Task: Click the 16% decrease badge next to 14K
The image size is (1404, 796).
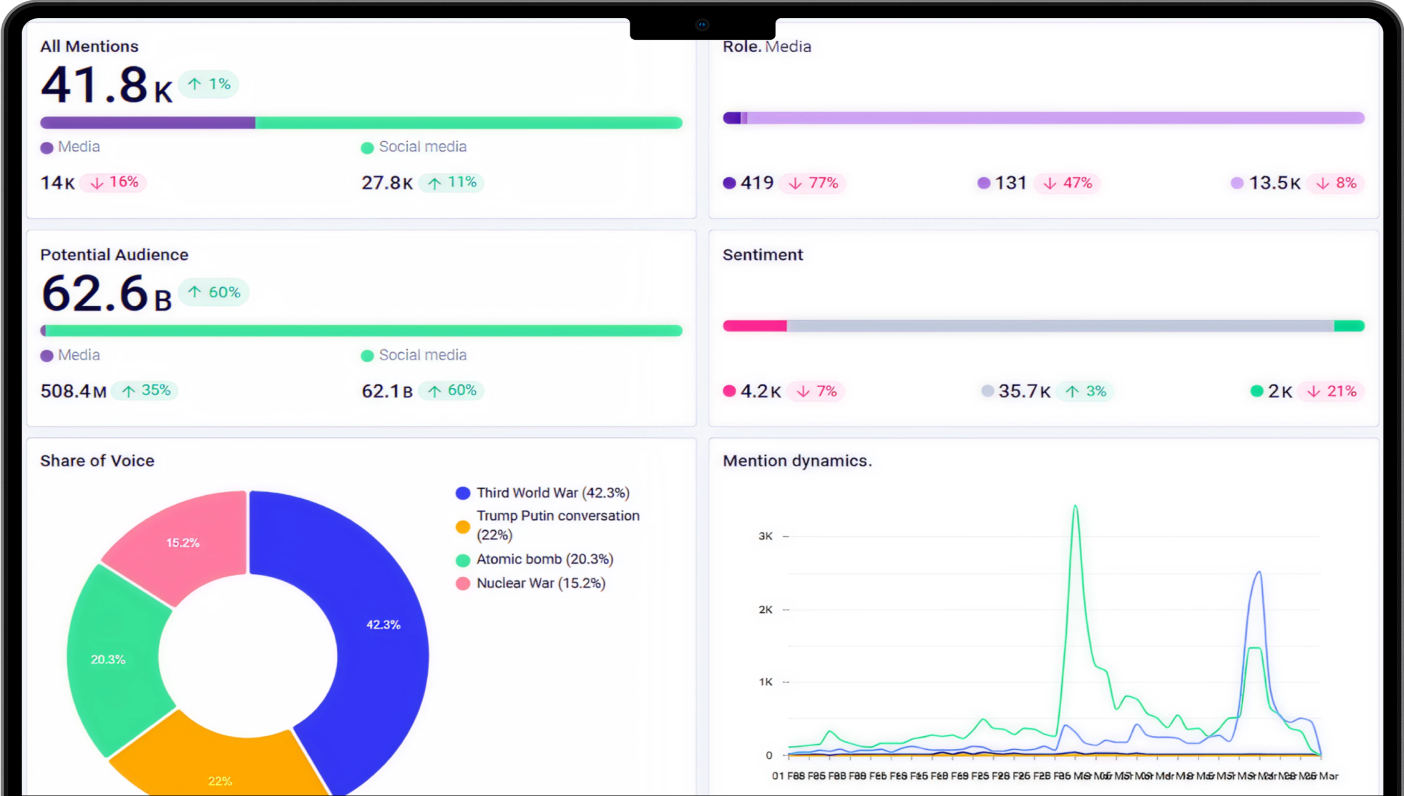Action: coord(114,183)
